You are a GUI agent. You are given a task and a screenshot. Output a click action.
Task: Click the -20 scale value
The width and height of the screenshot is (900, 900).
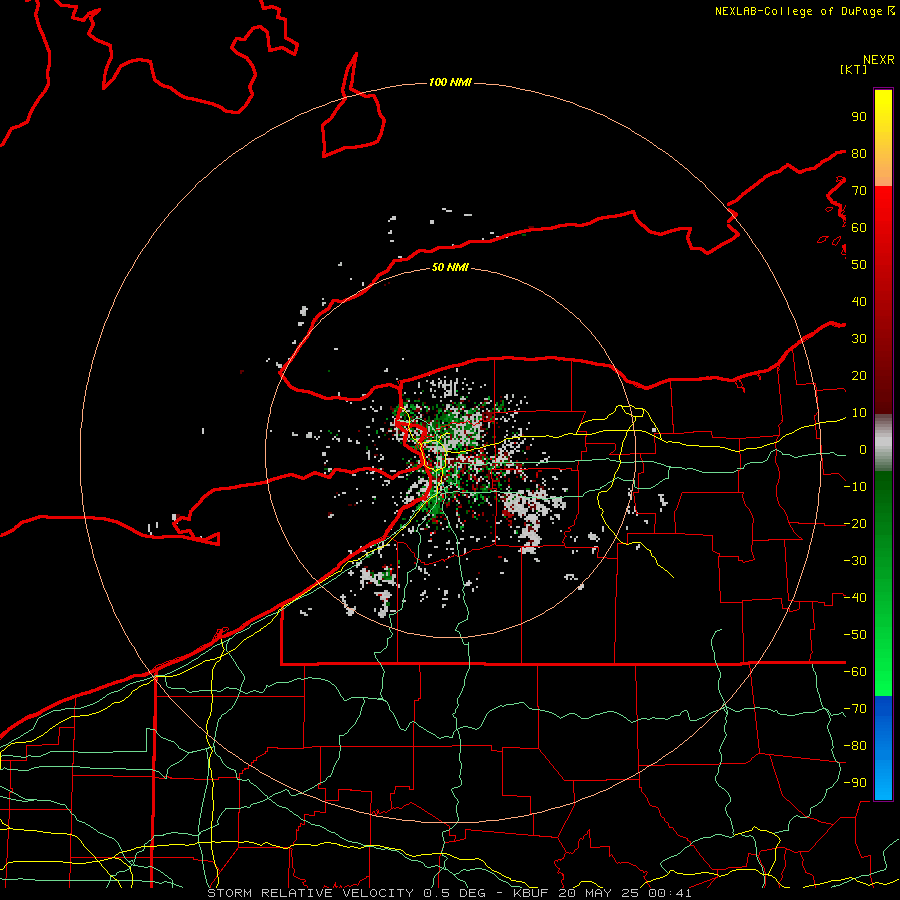coord(855,524)
